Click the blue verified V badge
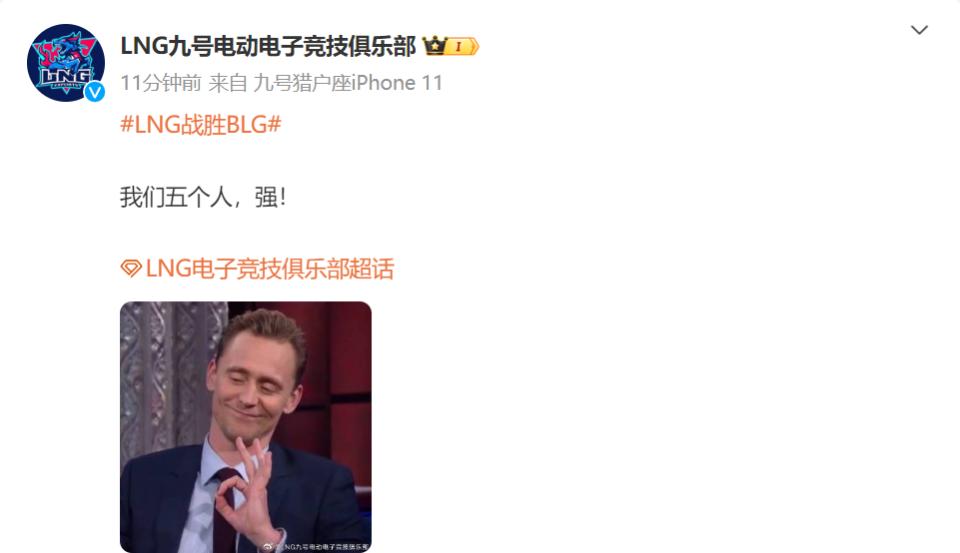The width and height of the screenshot is (960, 553). pyautogui.click(x=94, y=92)
